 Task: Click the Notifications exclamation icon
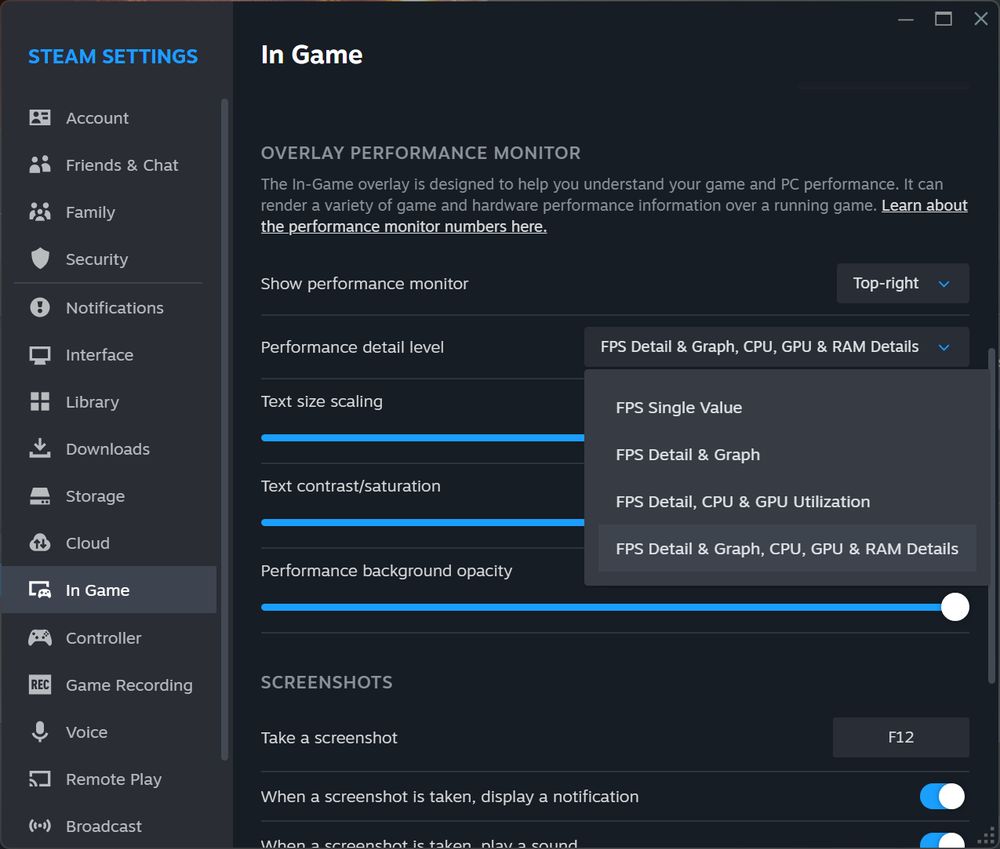pos(40,307)
